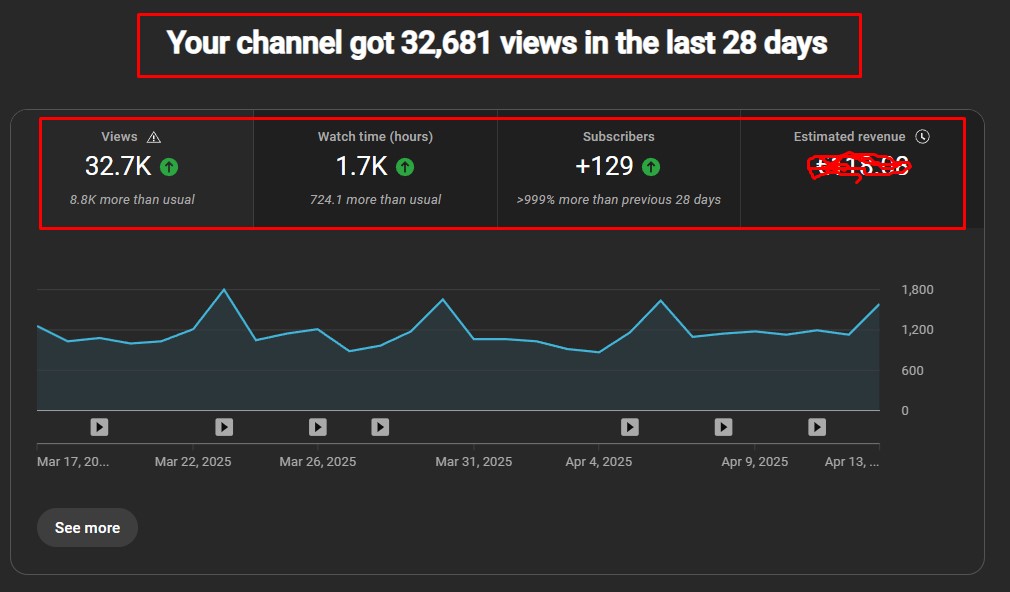Image resolution: width=1010 pixels, height=592 pixels.
Task: Open the video marker above Mar 22, 2025
Action: pyautogui.click(x=224, y=427)
